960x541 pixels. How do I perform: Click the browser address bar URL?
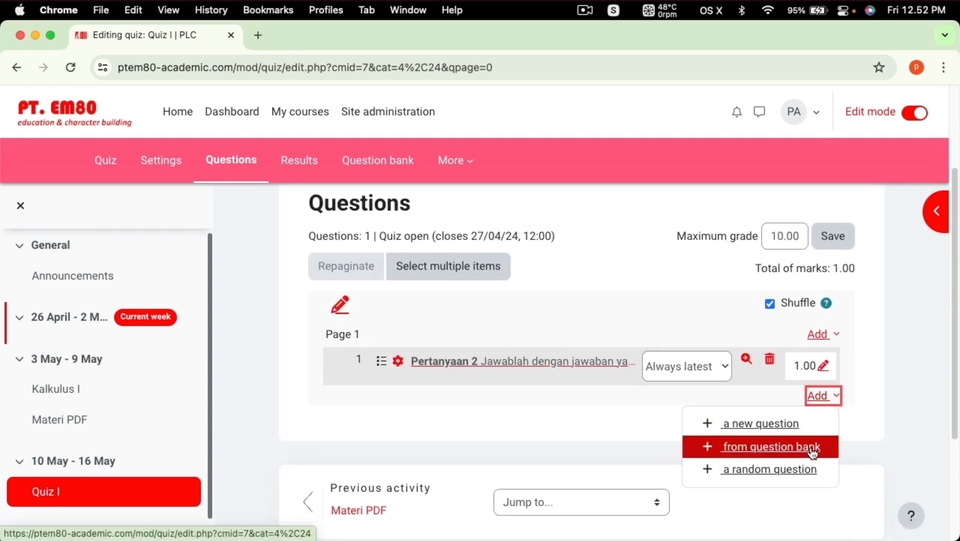click(305, 67)
